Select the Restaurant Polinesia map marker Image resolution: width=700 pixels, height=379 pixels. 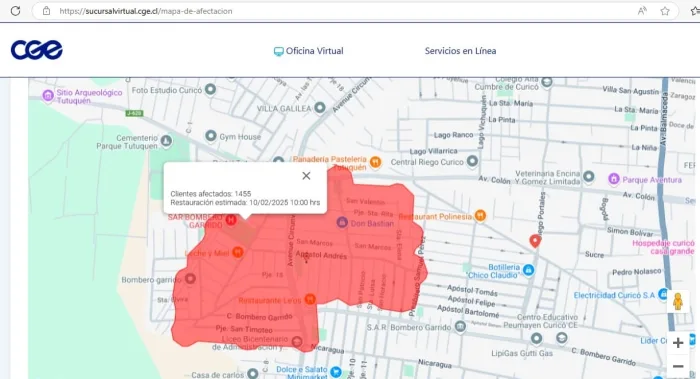pos(480,216)
